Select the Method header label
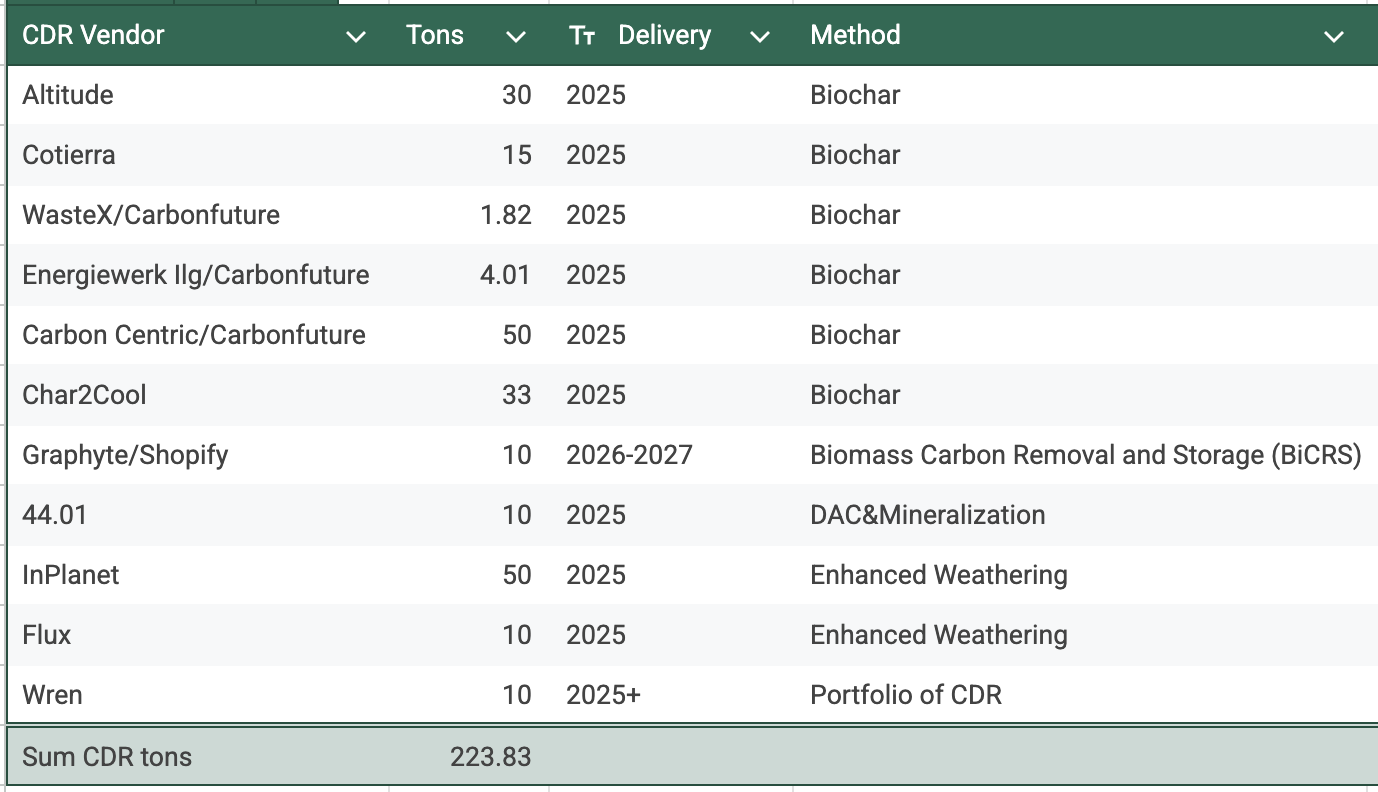1378x792 pixels. click(x=855, y=35)
